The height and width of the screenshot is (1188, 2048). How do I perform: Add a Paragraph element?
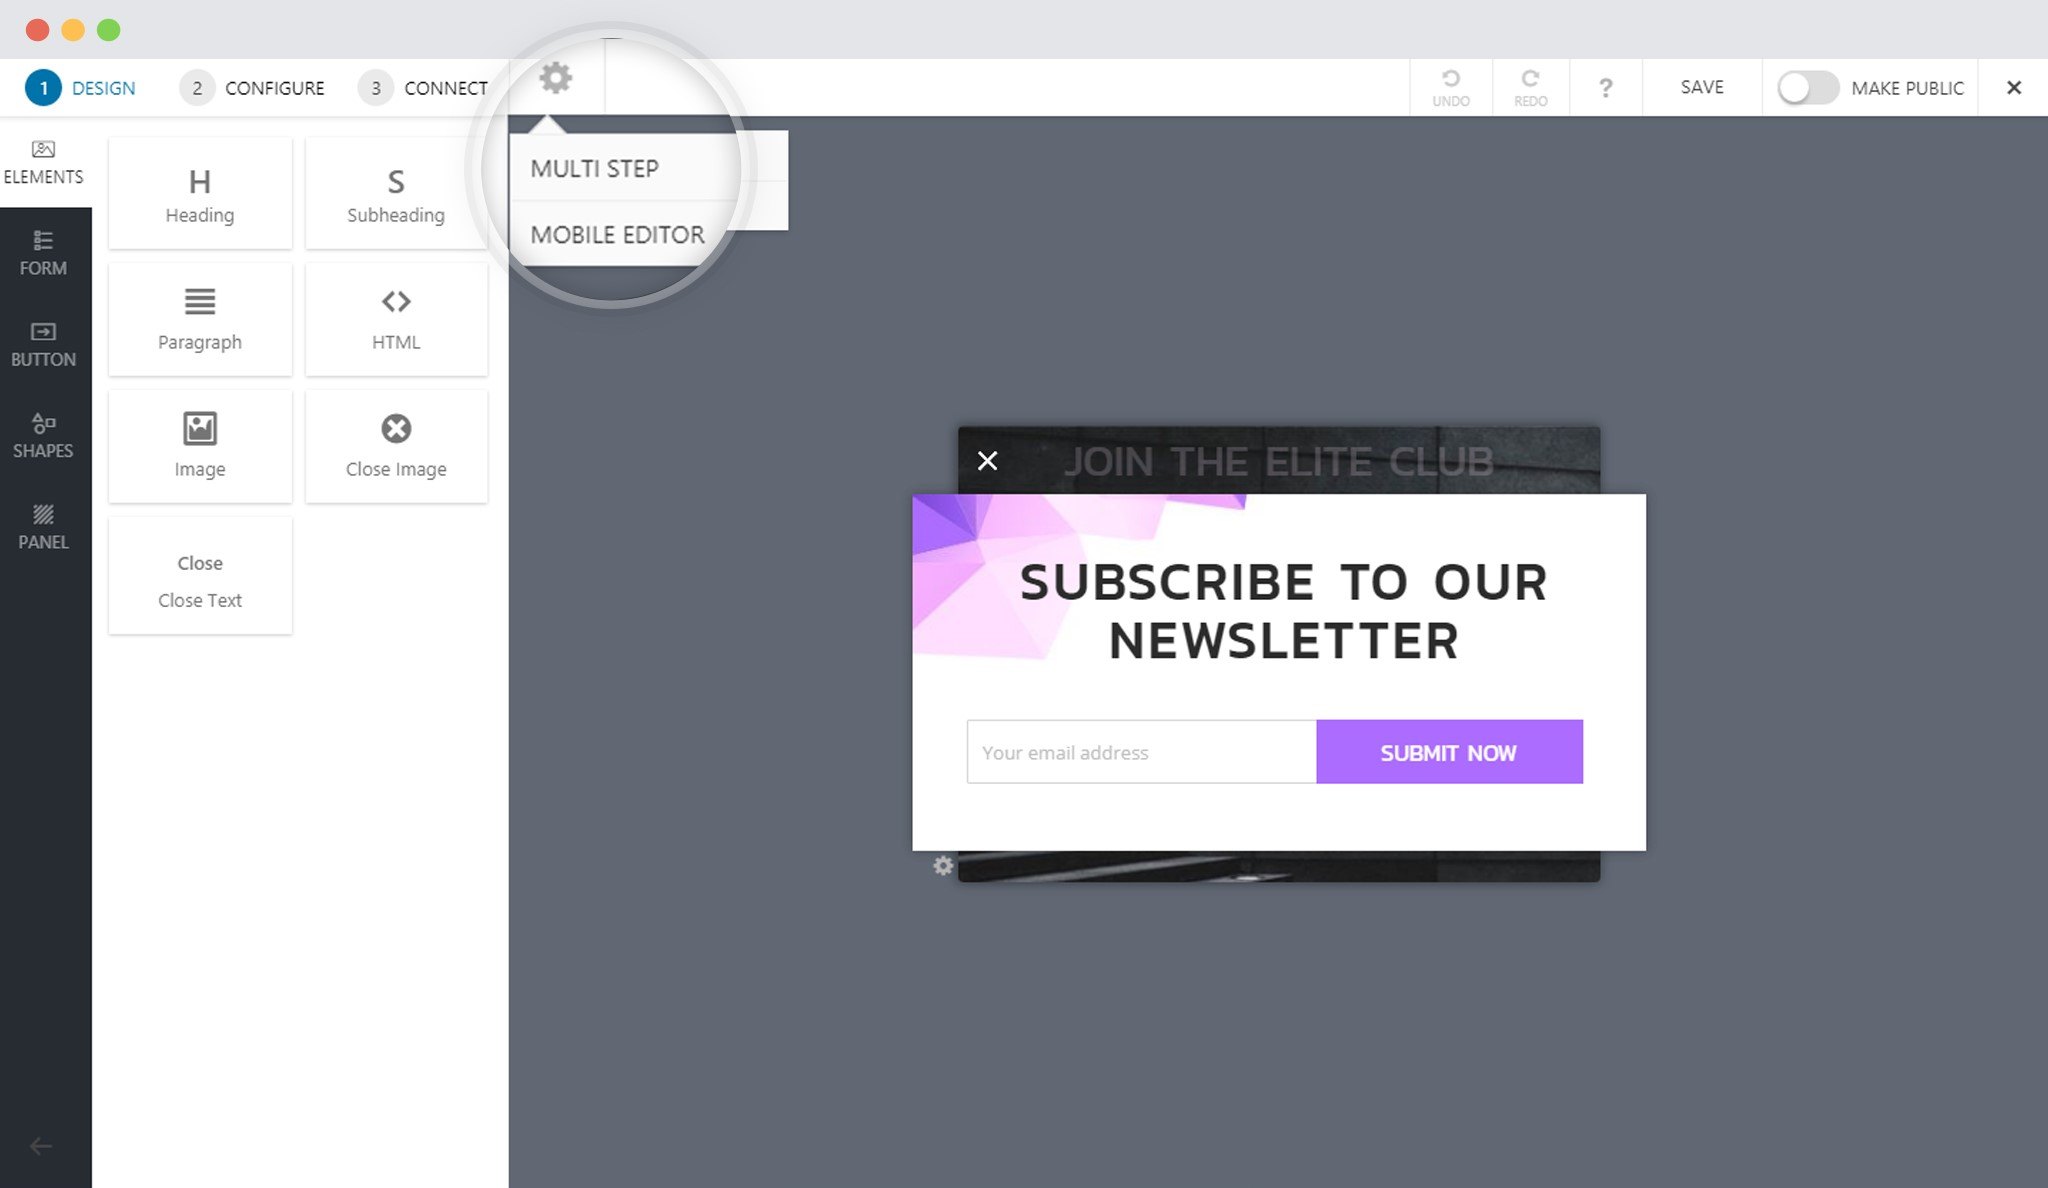200,320
